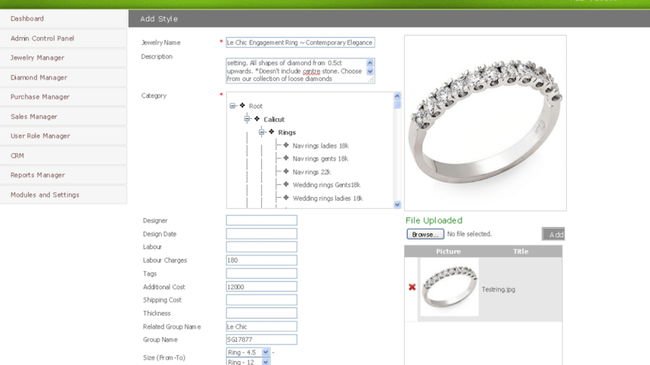Open Reports Manager
The image size is (650, 365).
[x=63, y=175]
